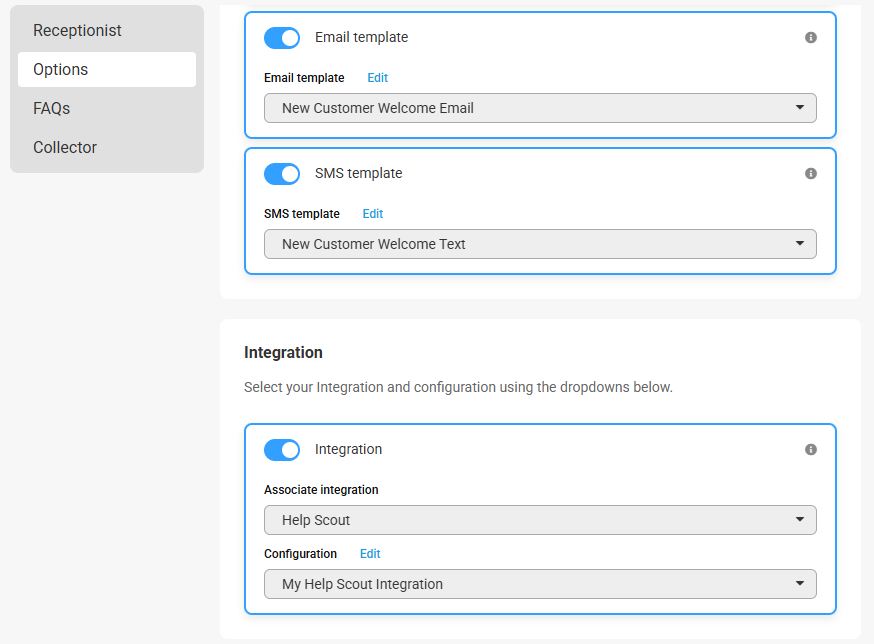The height and width of the screenshot is (644, 874).
Task: Click Edit link beside Configuration
Action: 370,554
